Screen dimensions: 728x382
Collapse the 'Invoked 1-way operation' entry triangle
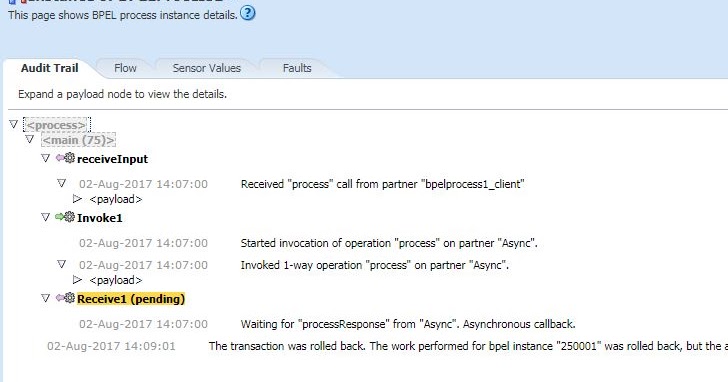pyautogui.click(x=61, y=264)
